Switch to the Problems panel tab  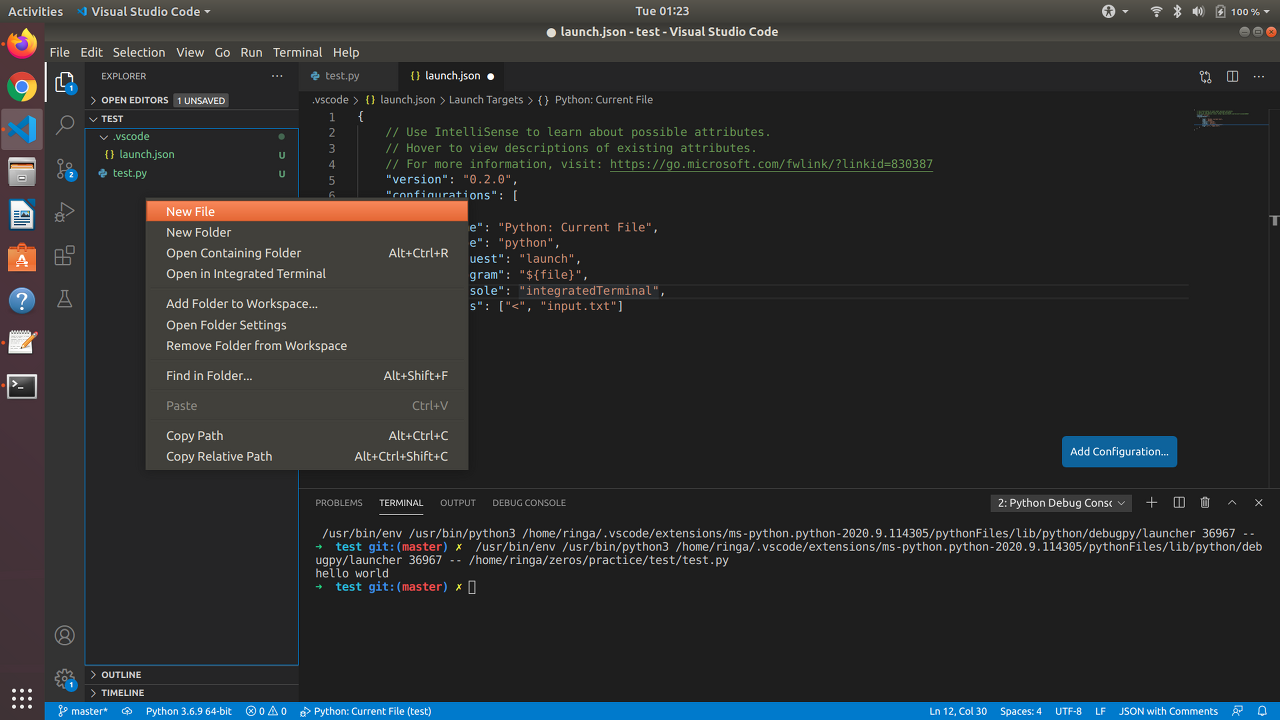click(x=339, y=503)
